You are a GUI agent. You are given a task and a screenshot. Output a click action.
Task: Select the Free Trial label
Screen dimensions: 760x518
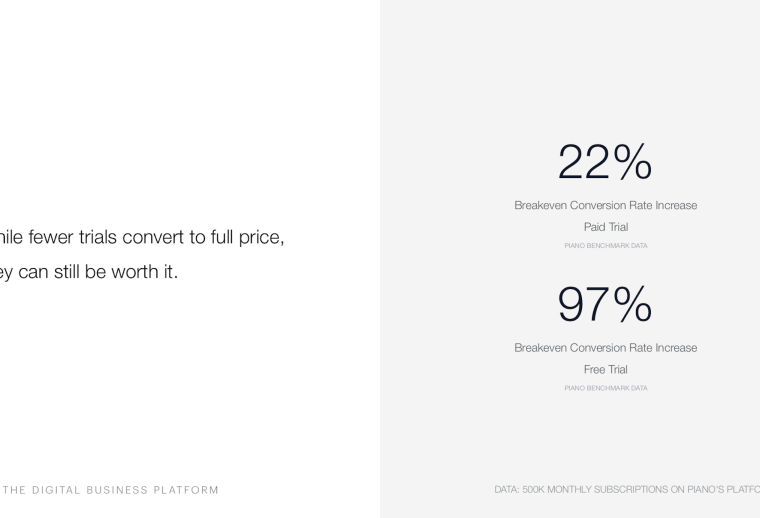tap(605, 369)
